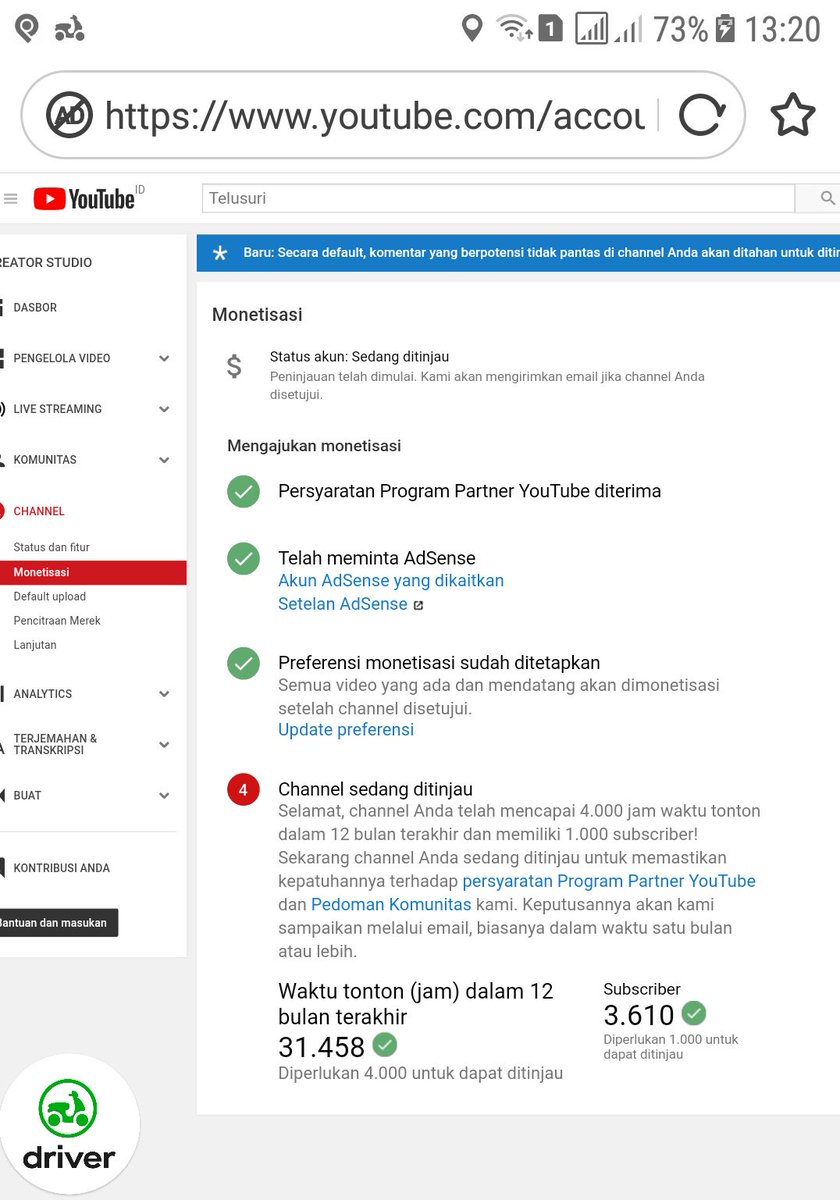Click green check beside Telah meminta AdSense

click(243, 559)
